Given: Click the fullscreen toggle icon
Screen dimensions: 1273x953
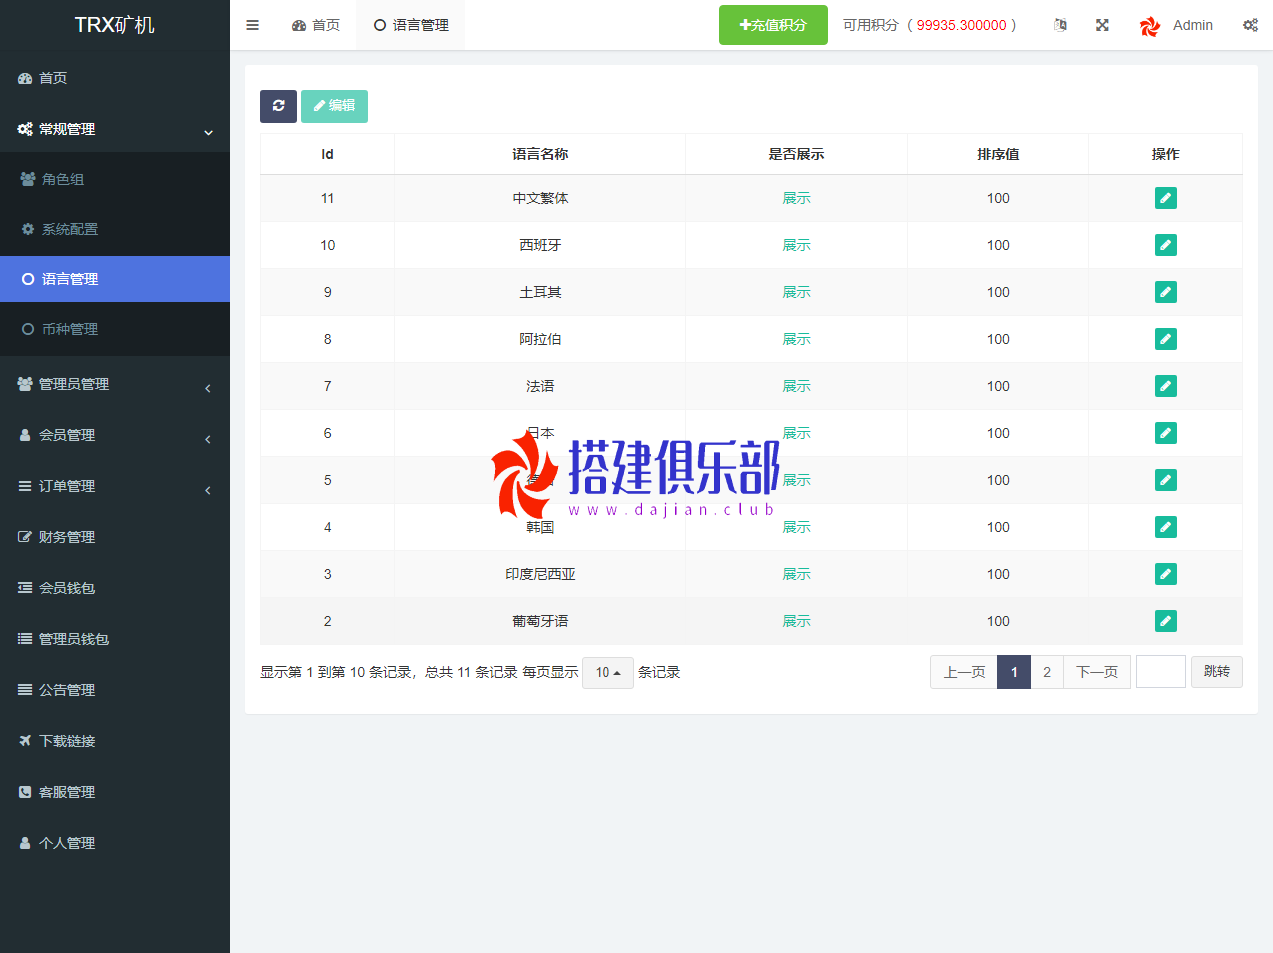Looking at the screenshot, I should (1102, 25).
